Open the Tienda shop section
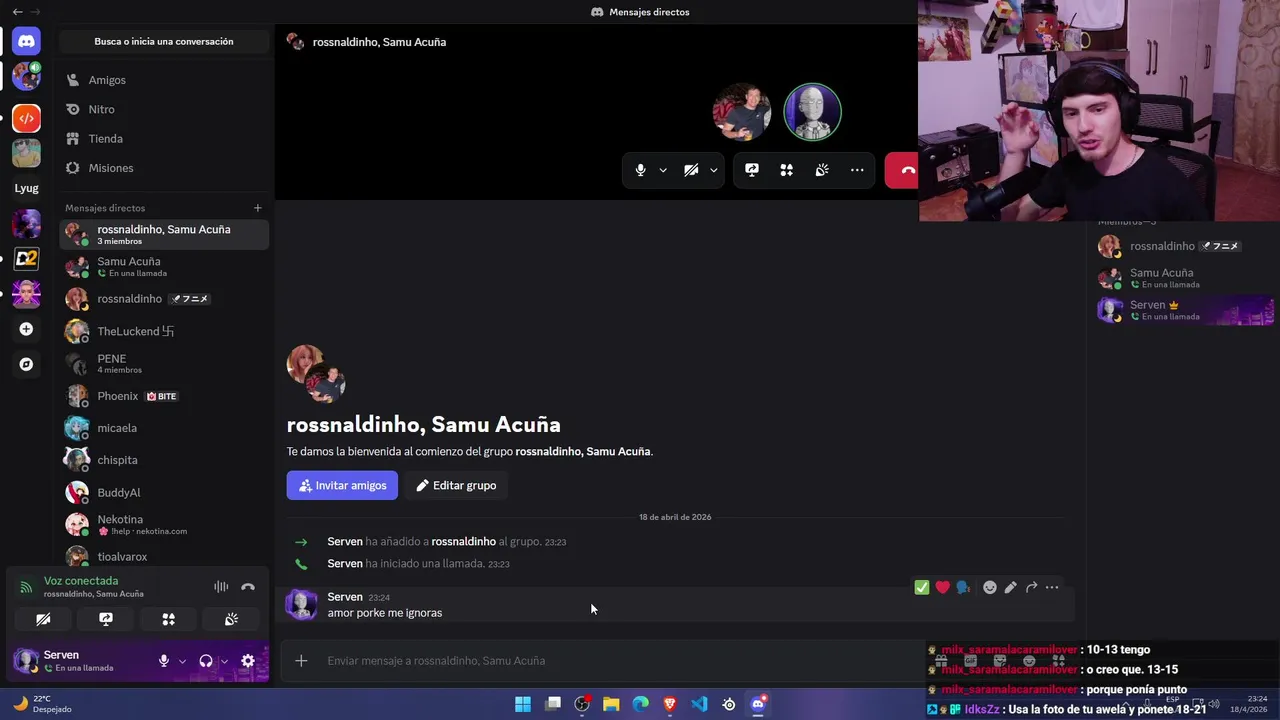This screenshot has width=1280, height=720. (164, 139)
